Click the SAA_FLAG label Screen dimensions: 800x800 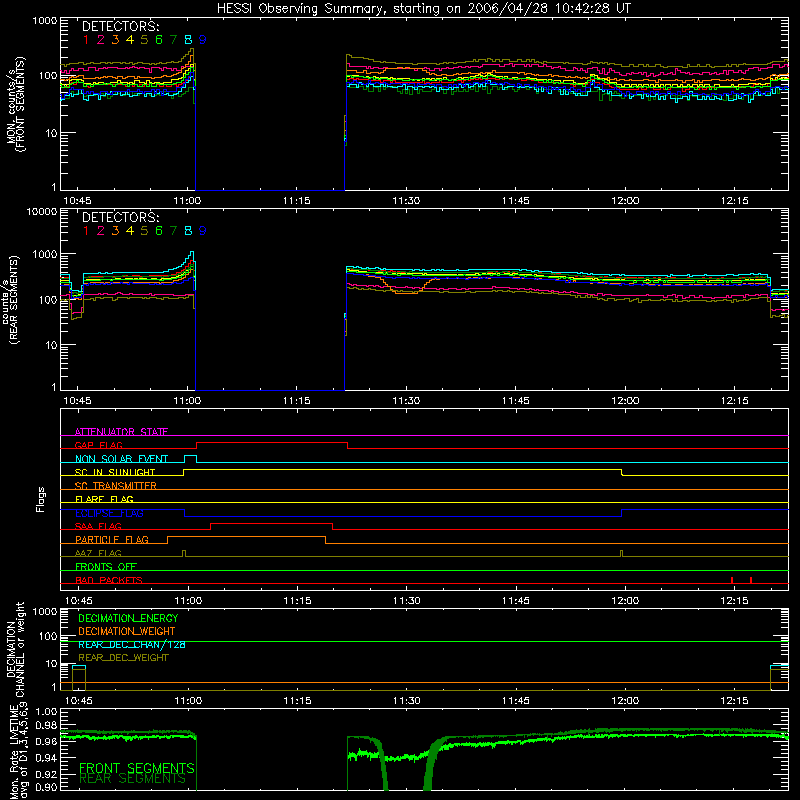pyautogui.click(x=98, y=526)
